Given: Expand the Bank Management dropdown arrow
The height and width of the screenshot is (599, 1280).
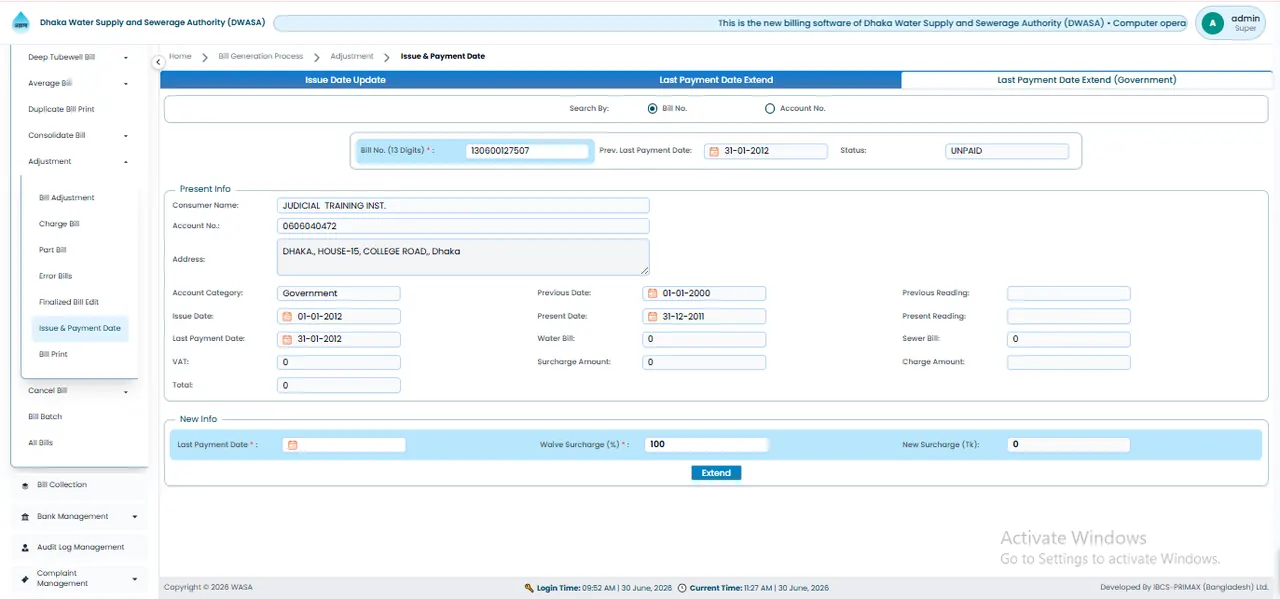Looking at the screenshot, I should point(135,517).
